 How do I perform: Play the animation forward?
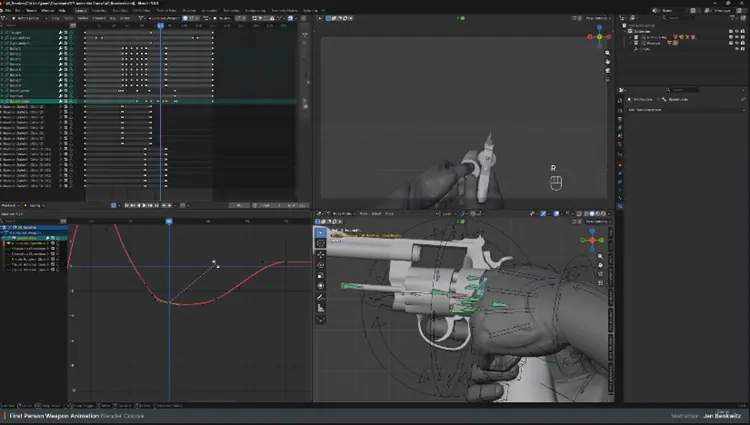[144, 205]
